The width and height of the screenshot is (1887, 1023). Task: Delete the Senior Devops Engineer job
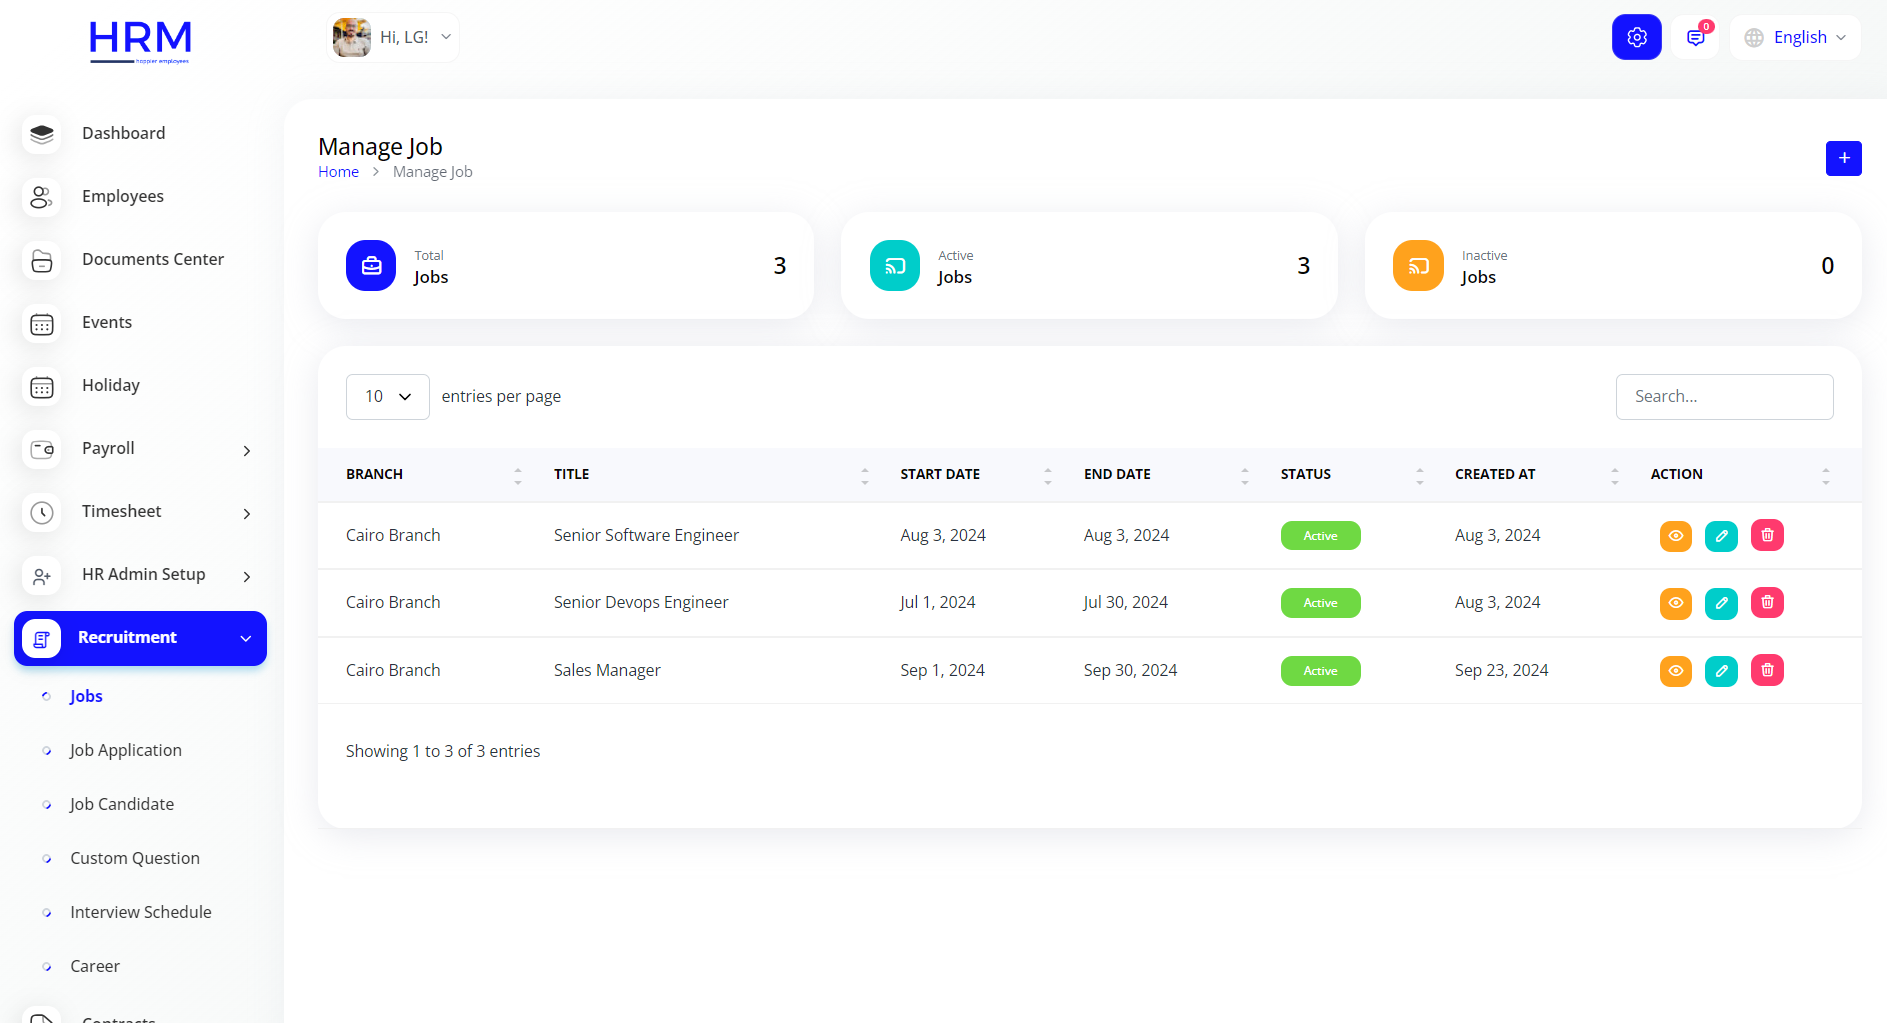(1767, 603)
